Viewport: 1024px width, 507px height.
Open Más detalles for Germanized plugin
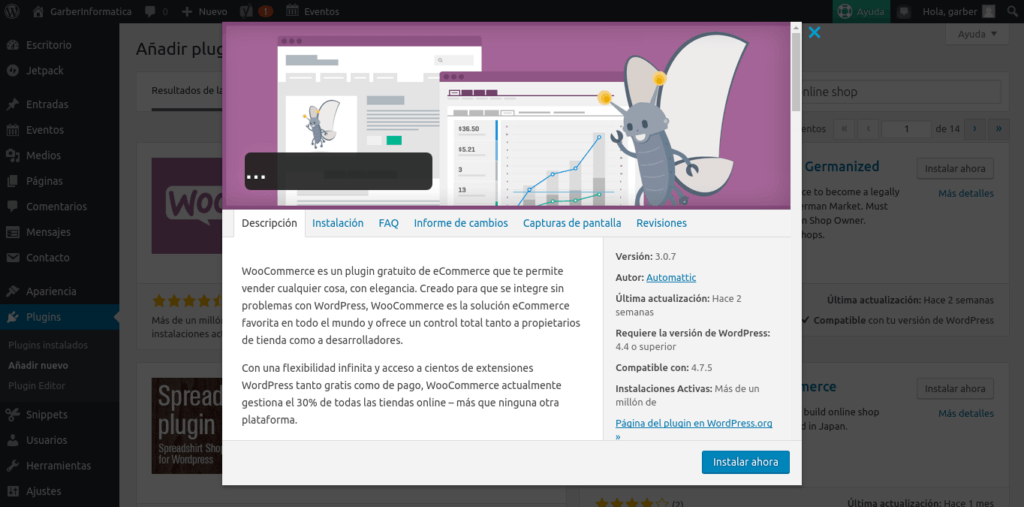[x=966, y=193]
